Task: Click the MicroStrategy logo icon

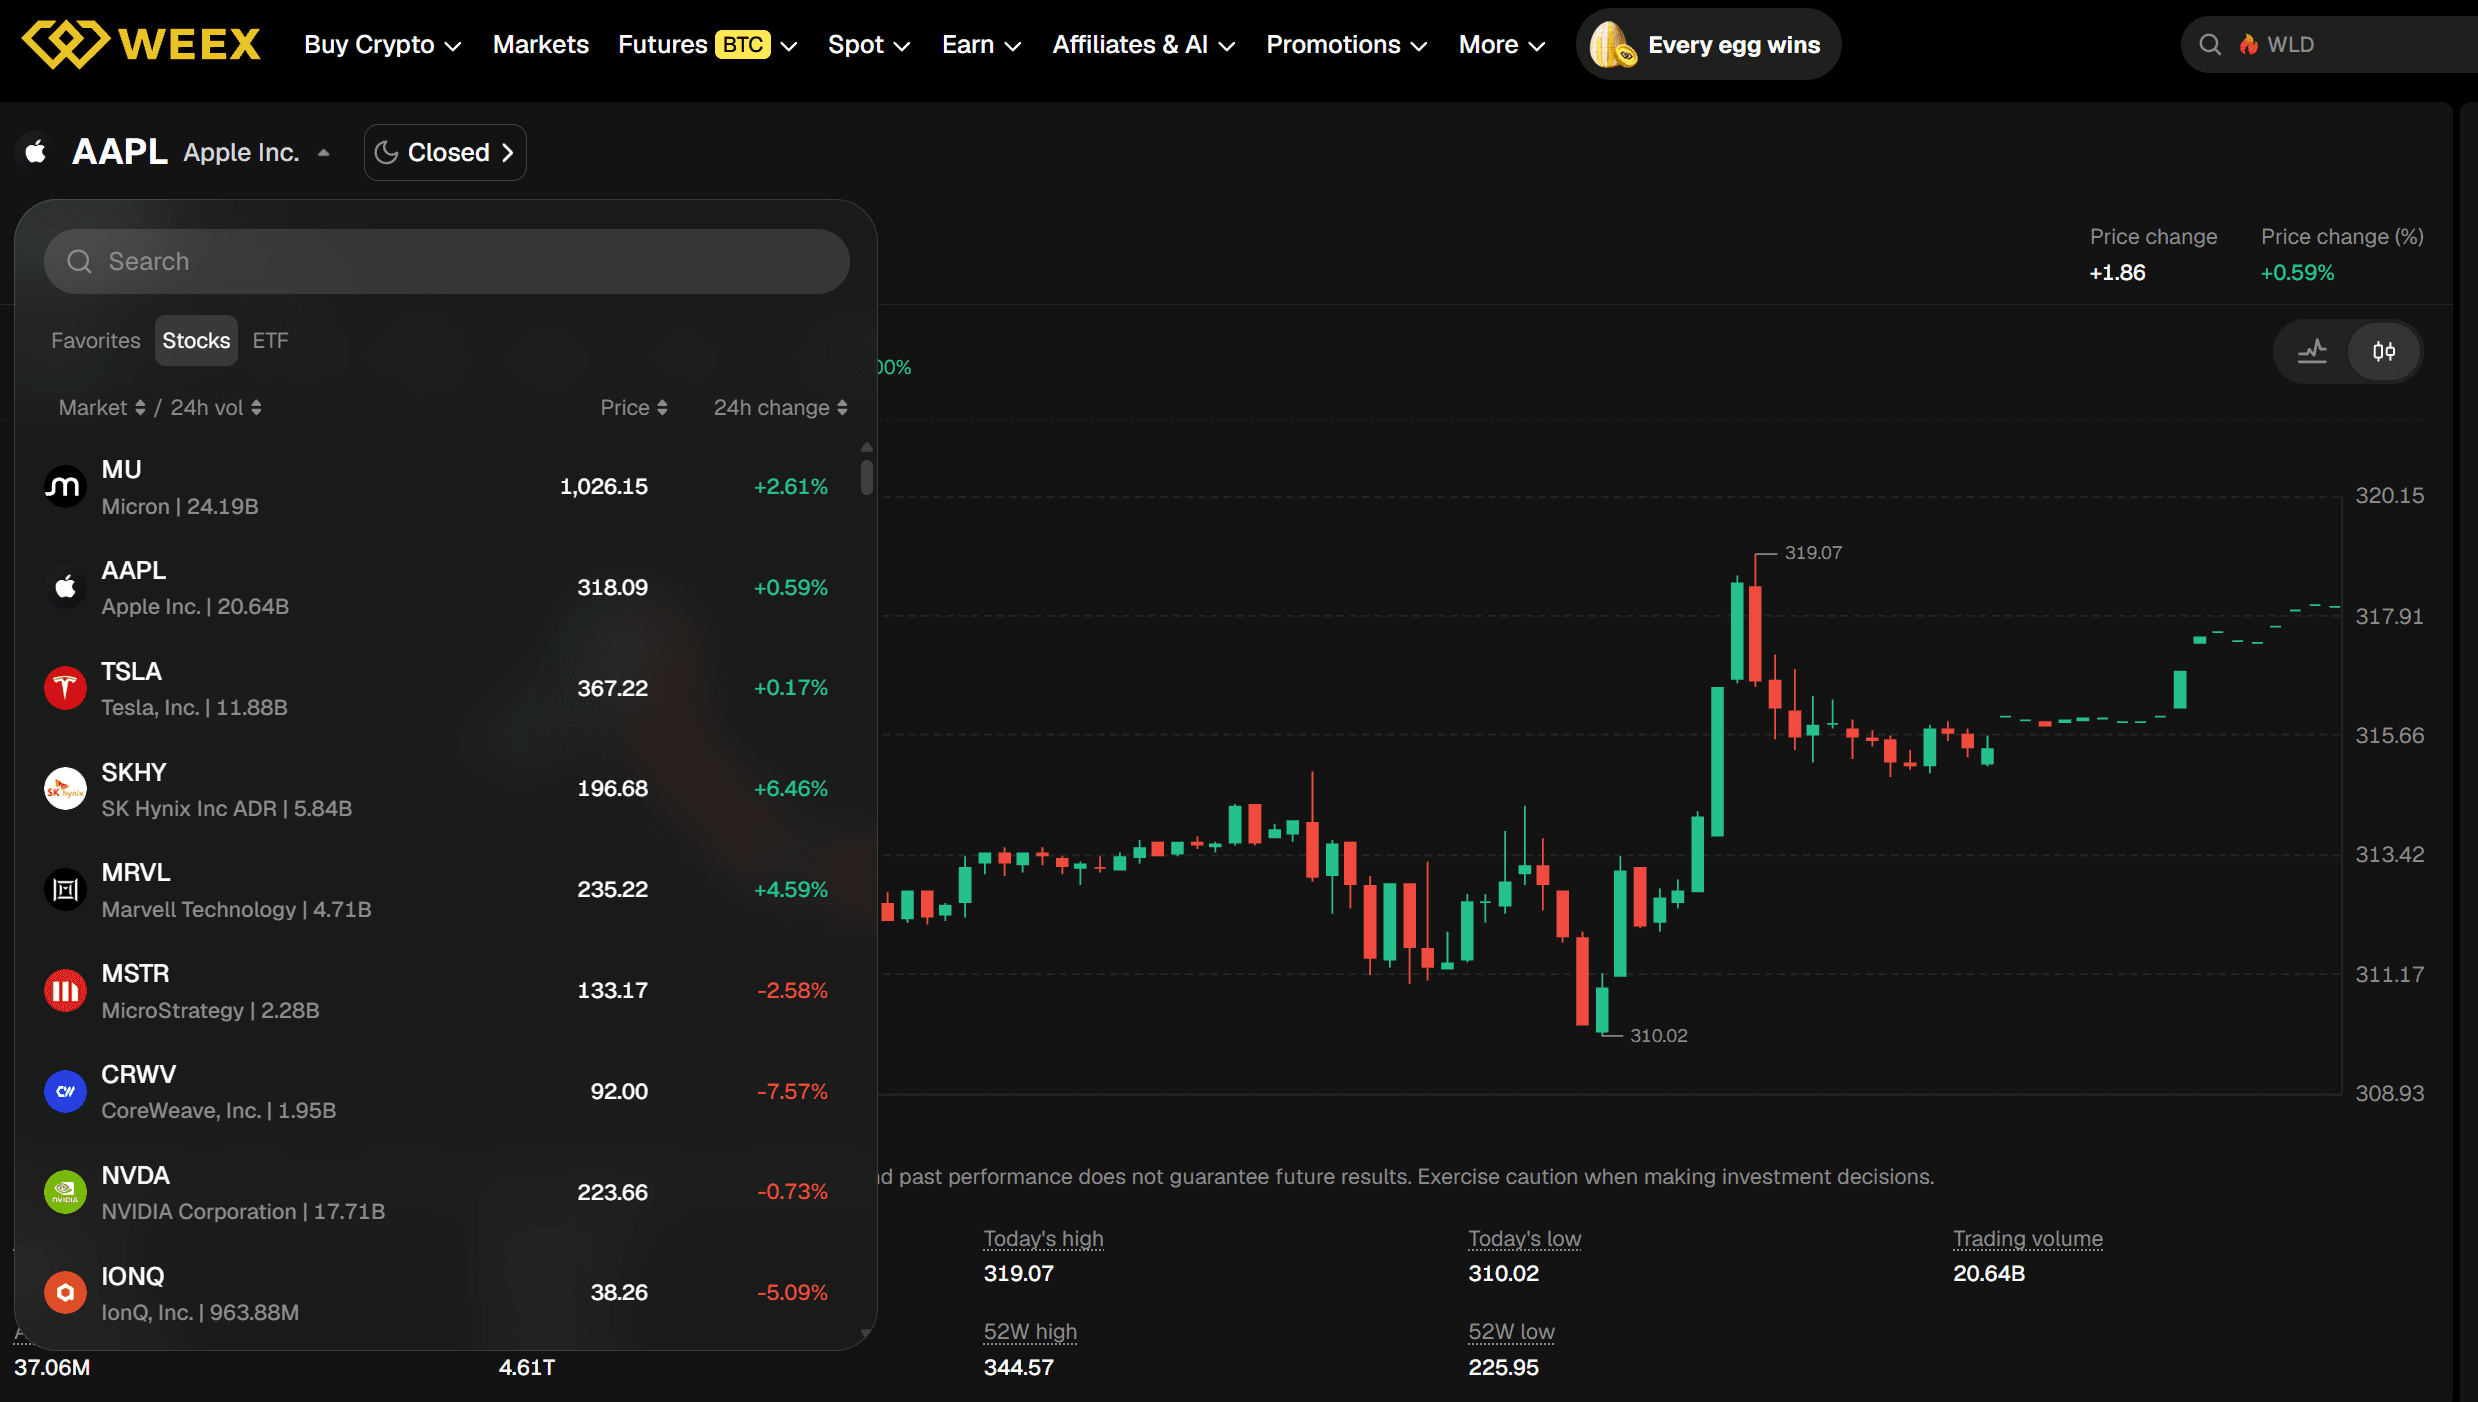Action: (65, 991)
